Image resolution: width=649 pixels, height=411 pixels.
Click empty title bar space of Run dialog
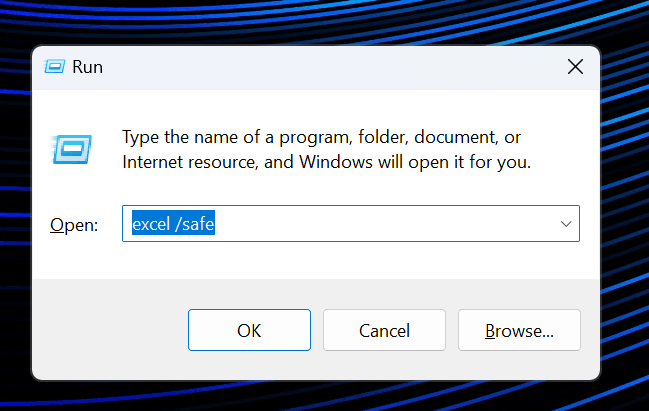(320, 68)
